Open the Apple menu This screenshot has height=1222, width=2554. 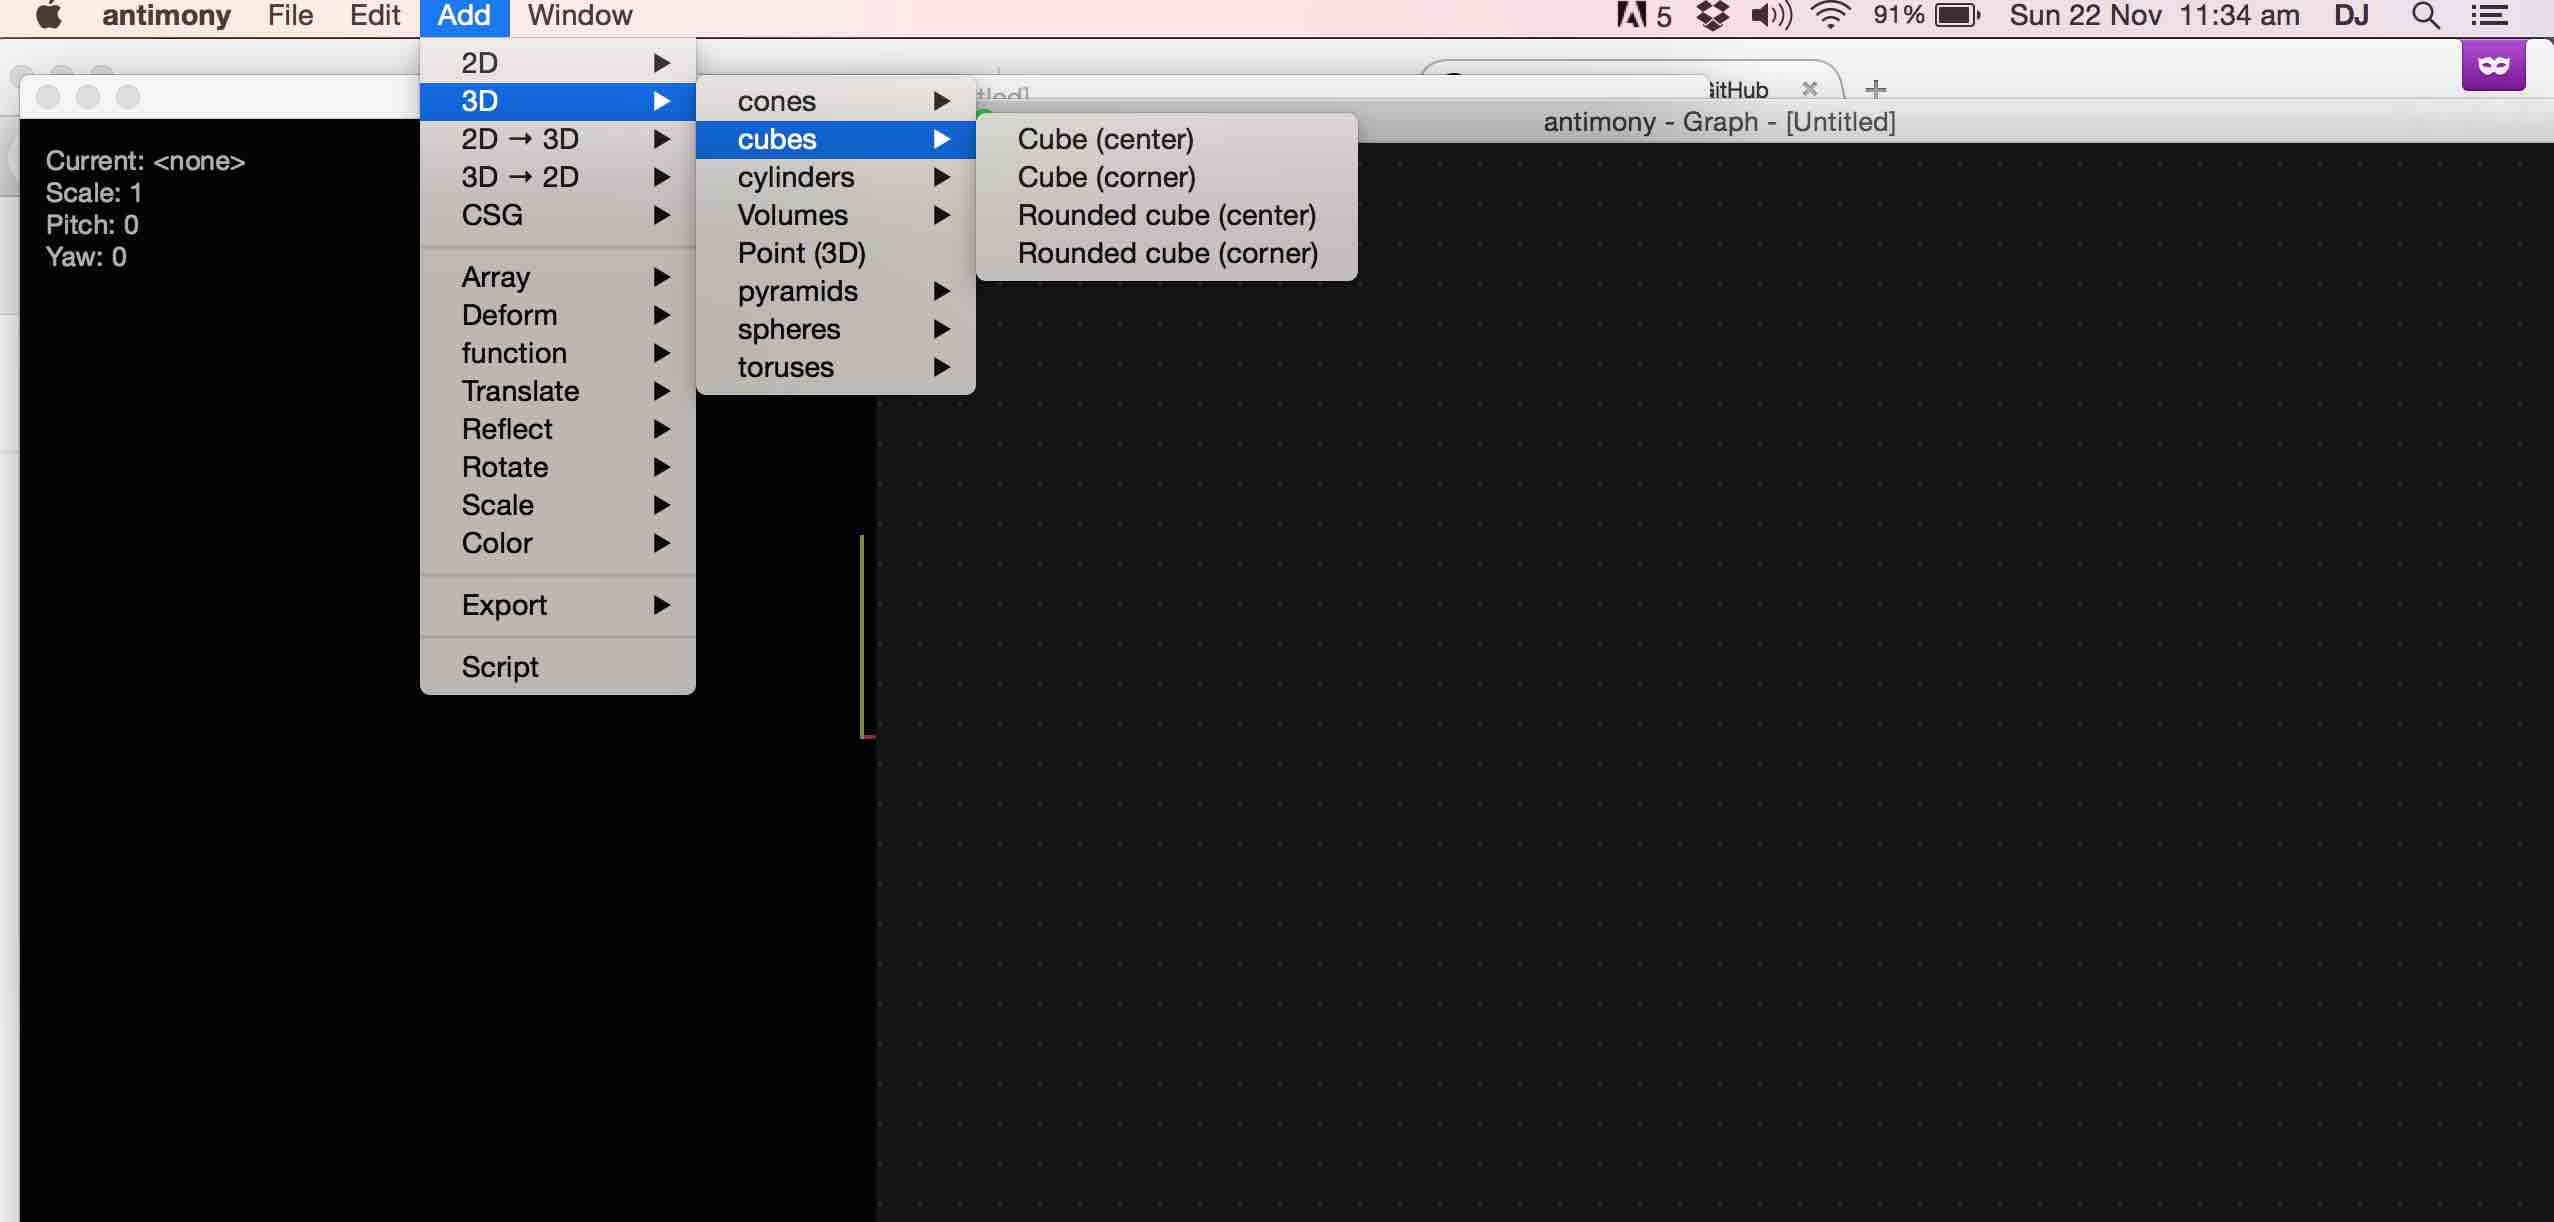point(49,16)
